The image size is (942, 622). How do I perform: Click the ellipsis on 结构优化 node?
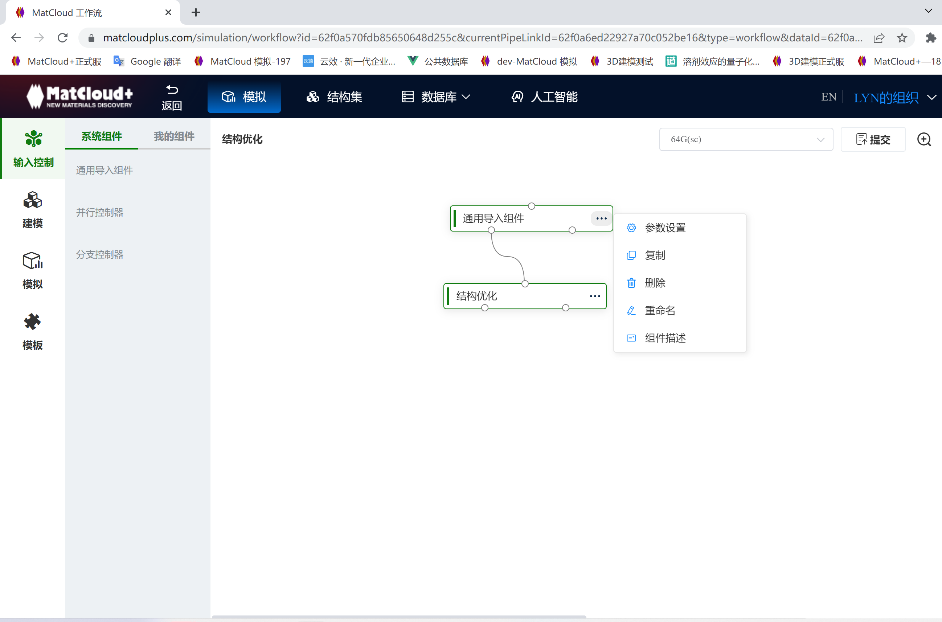pyautogui.click(x=594, y=295)
